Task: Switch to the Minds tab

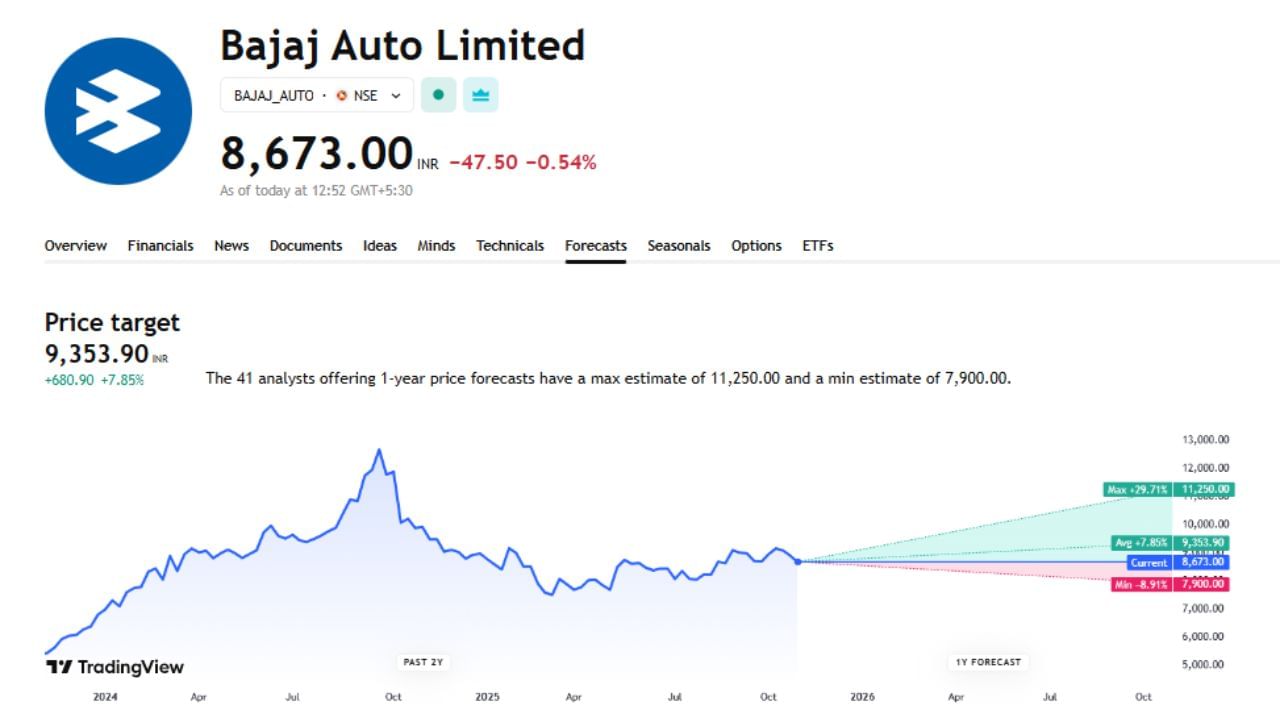Action: (x=436, y=246)
